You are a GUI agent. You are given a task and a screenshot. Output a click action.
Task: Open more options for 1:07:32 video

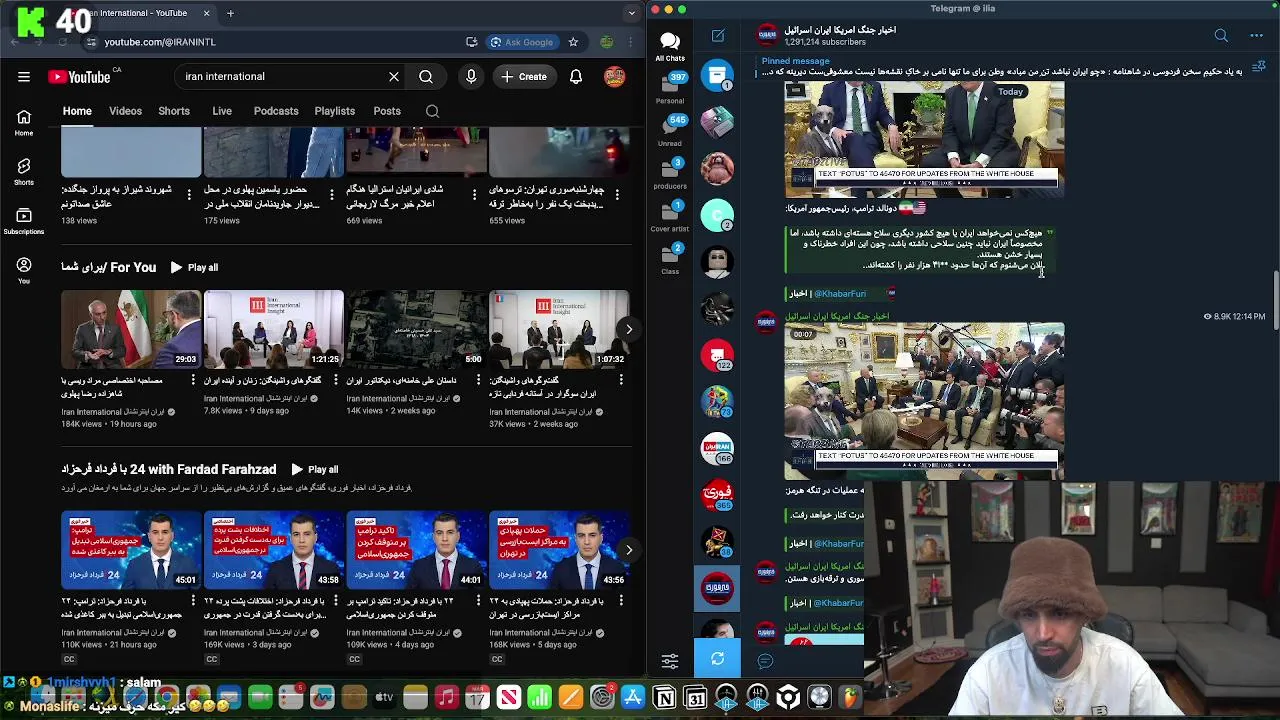click(x=621, y=381)
